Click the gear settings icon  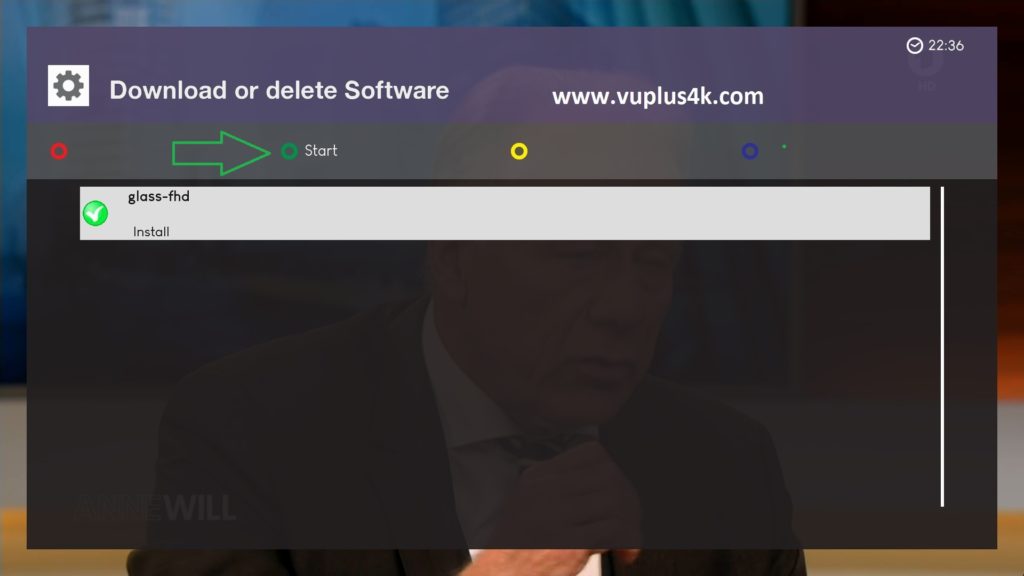tap(69, 86)
